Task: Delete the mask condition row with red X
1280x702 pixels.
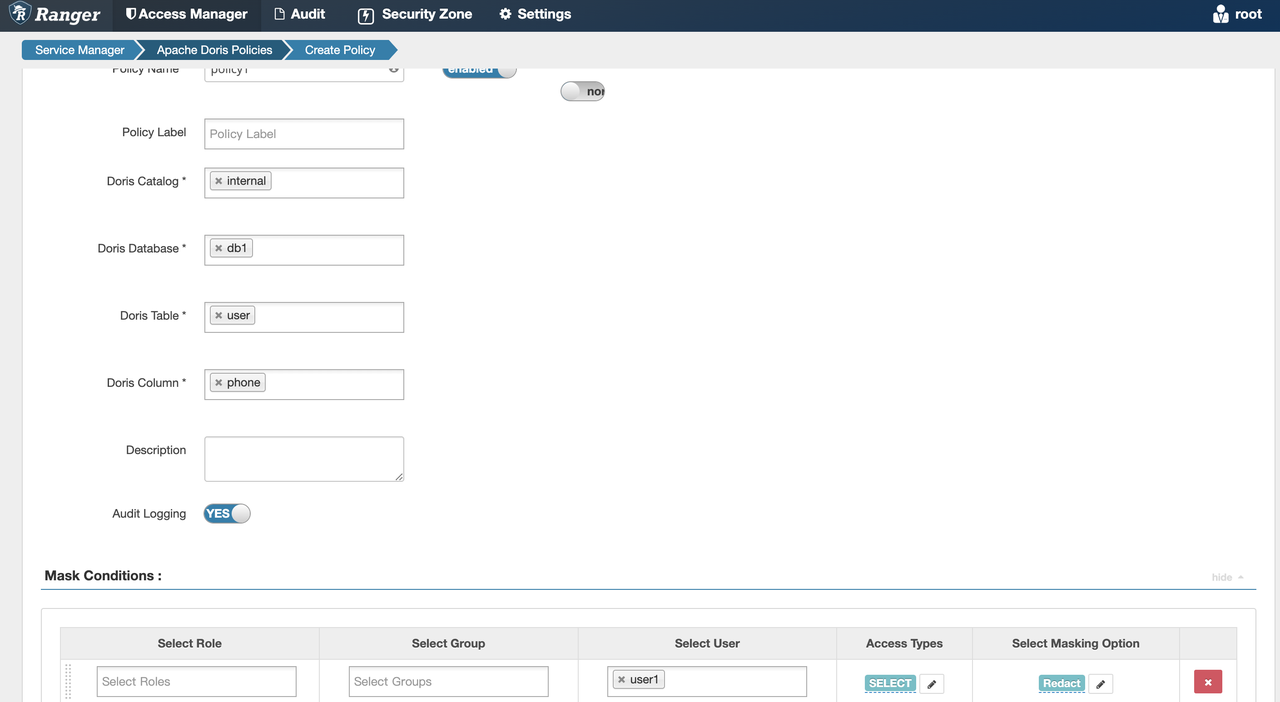Action: 1207,681
